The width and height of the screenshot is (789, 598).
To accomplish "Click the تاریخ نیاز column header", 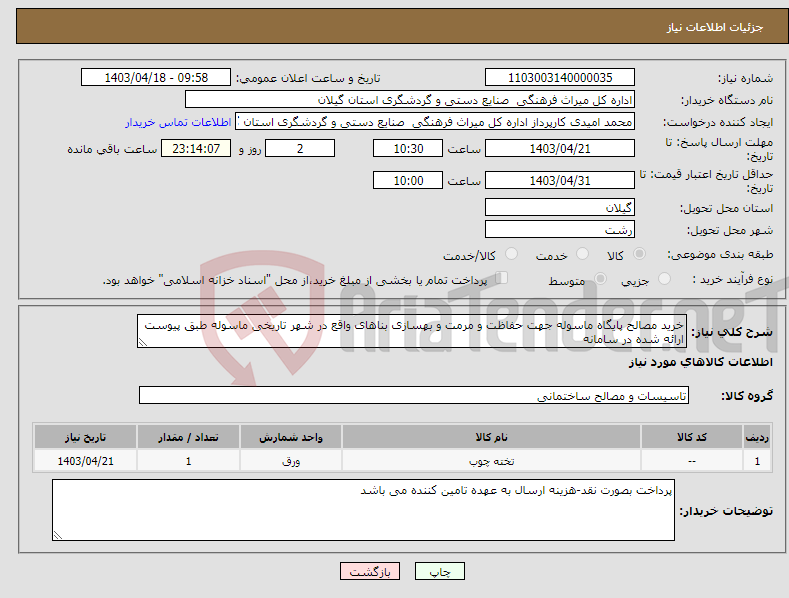I will pyautogui.click(x=86, y=437).
